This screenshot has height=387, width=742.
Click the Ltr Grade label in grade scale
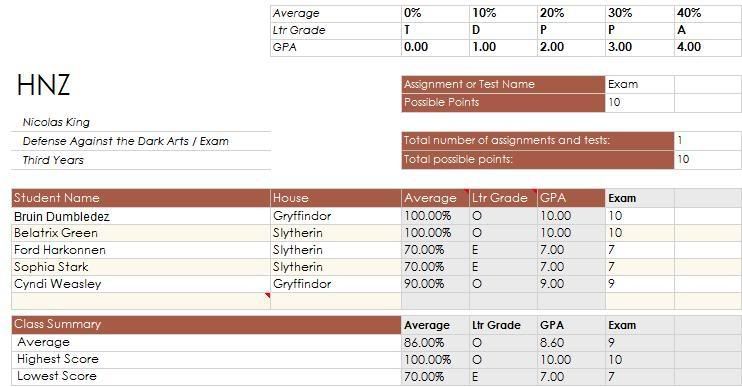(336, 30)
